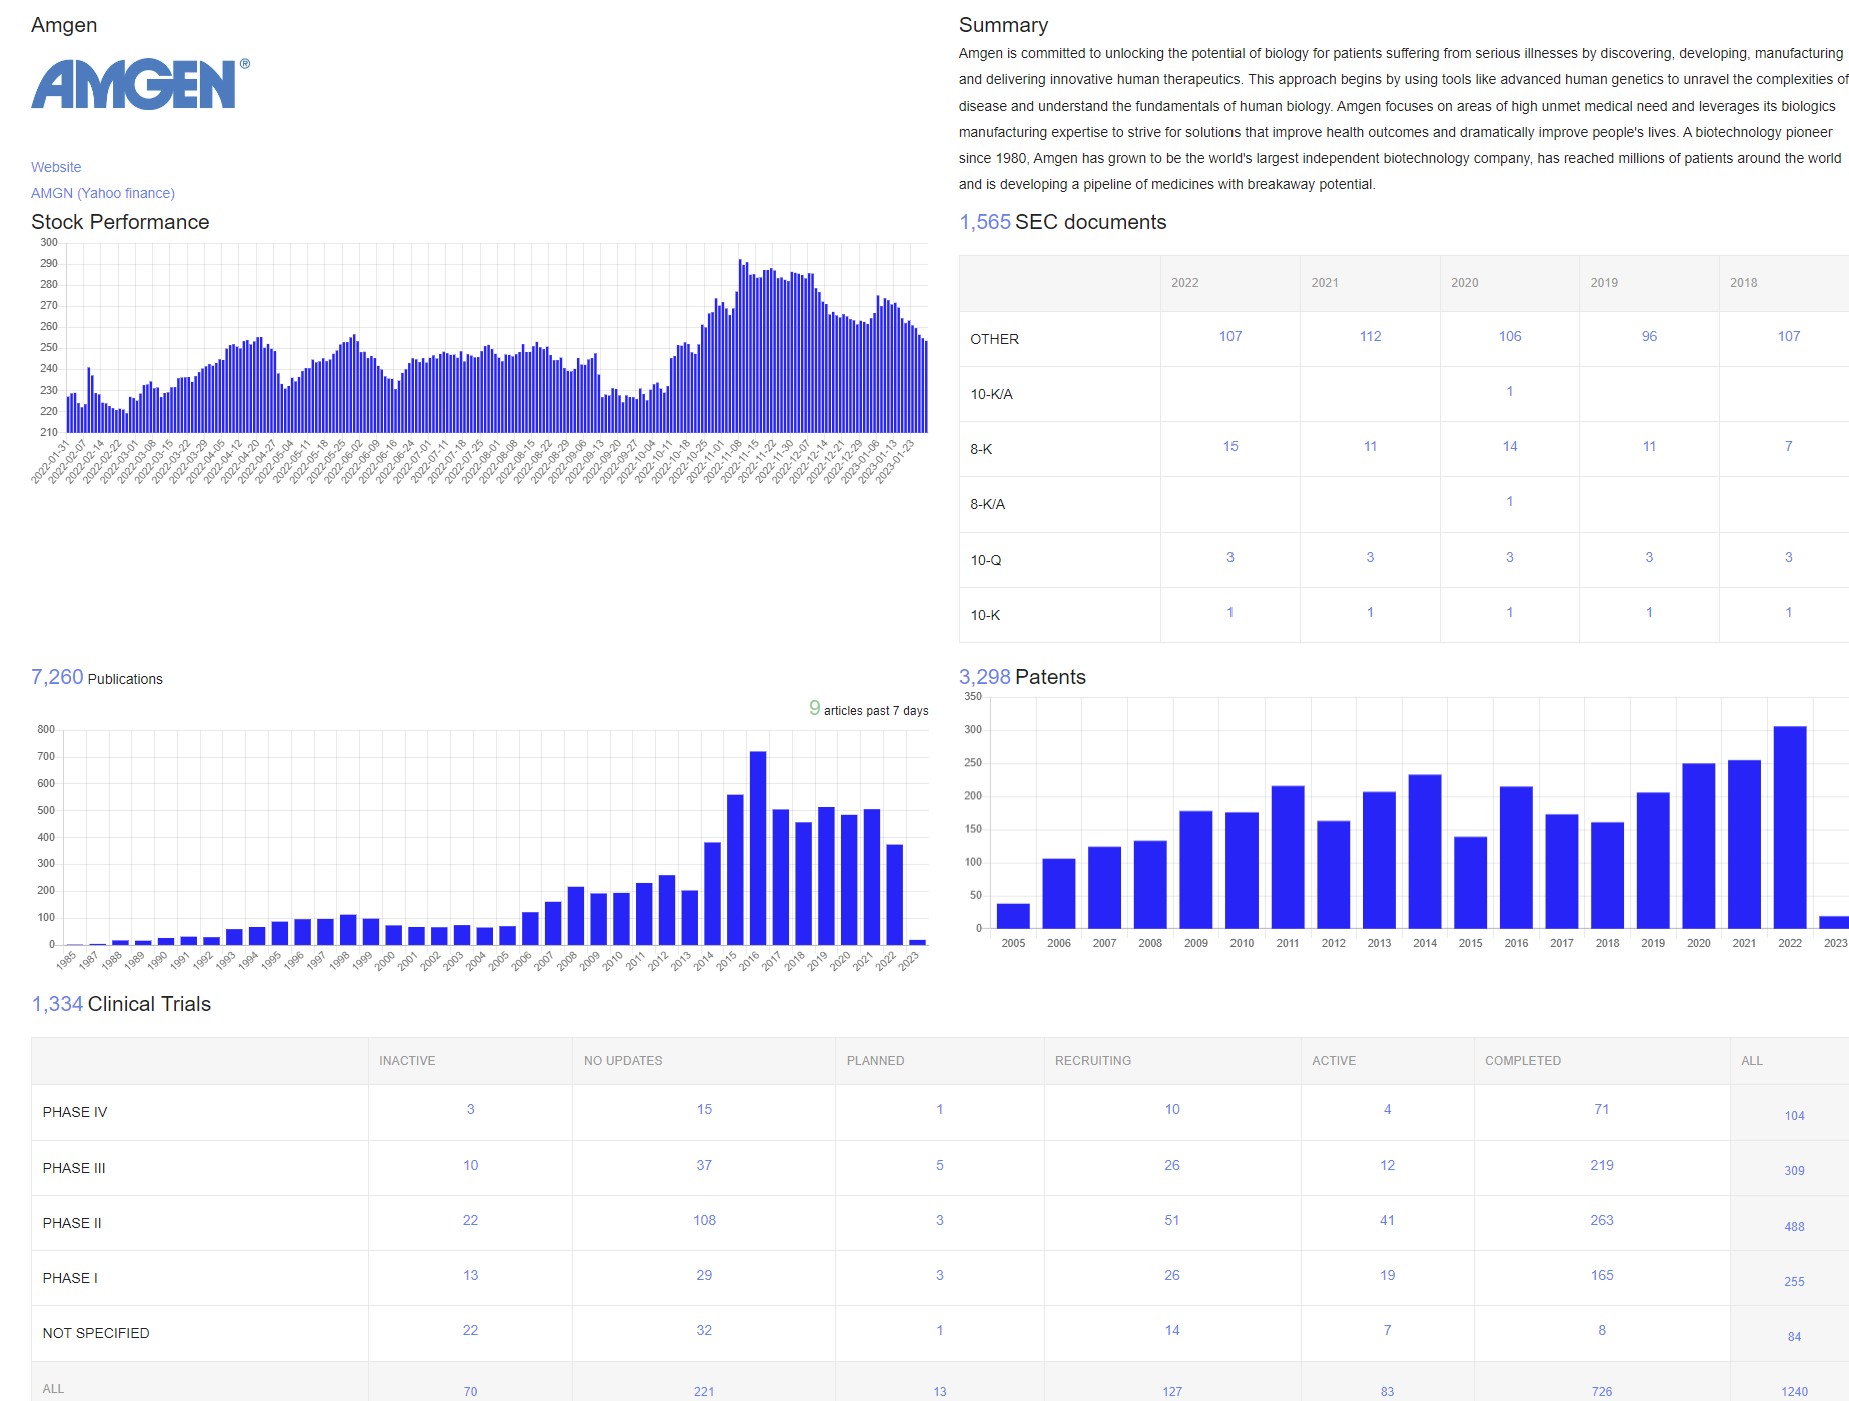1849x1401 pixels.
Task: Open all inactive trials total 70
Action: tap(470, 1392)
